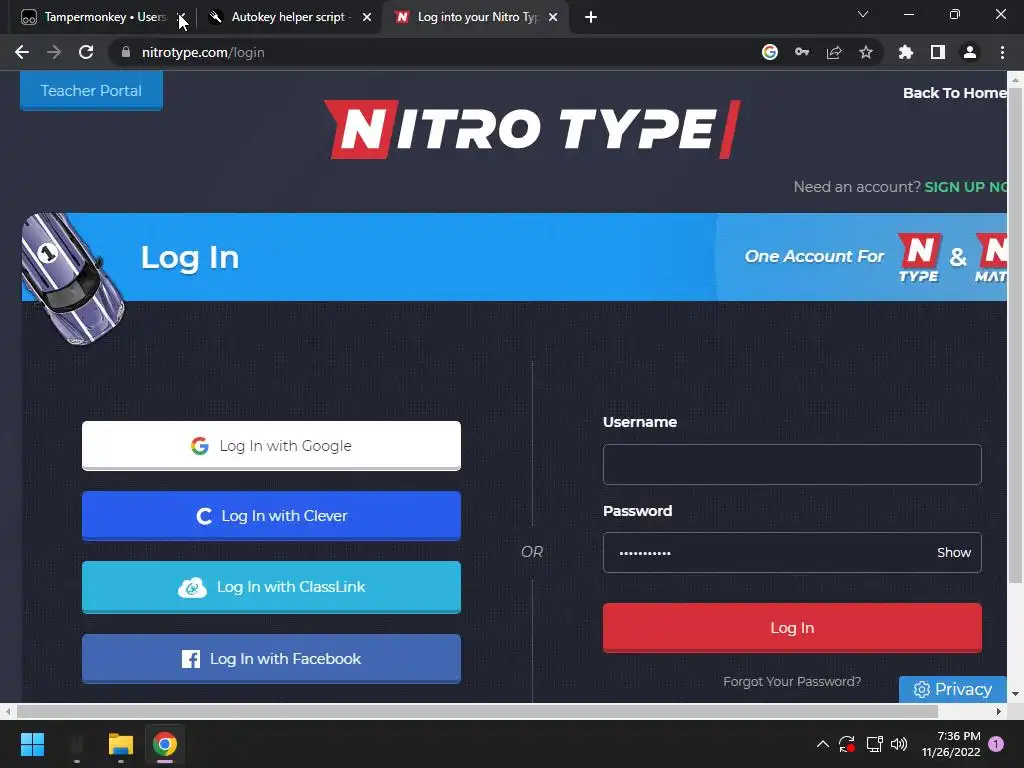
Task: Click the scroll down arrow
Action: click(1016, 694)
